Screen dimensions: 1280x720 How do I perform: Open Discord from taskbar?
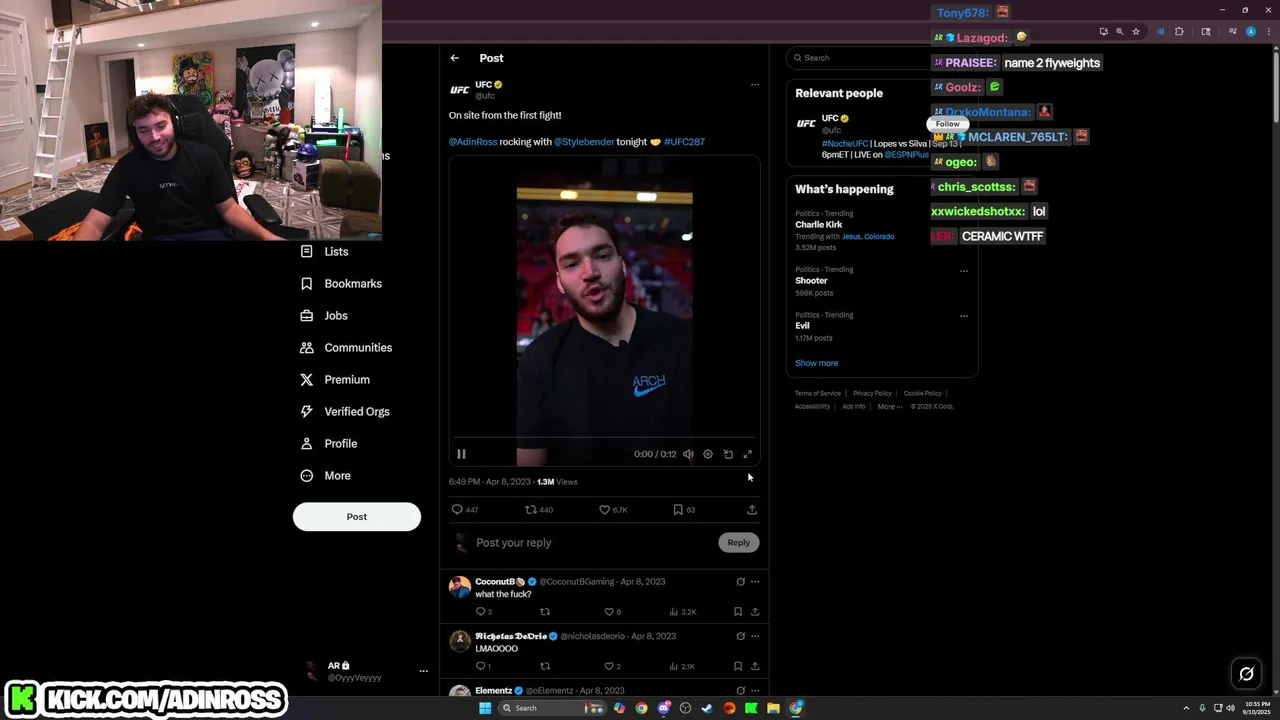[x=663, y=708]
